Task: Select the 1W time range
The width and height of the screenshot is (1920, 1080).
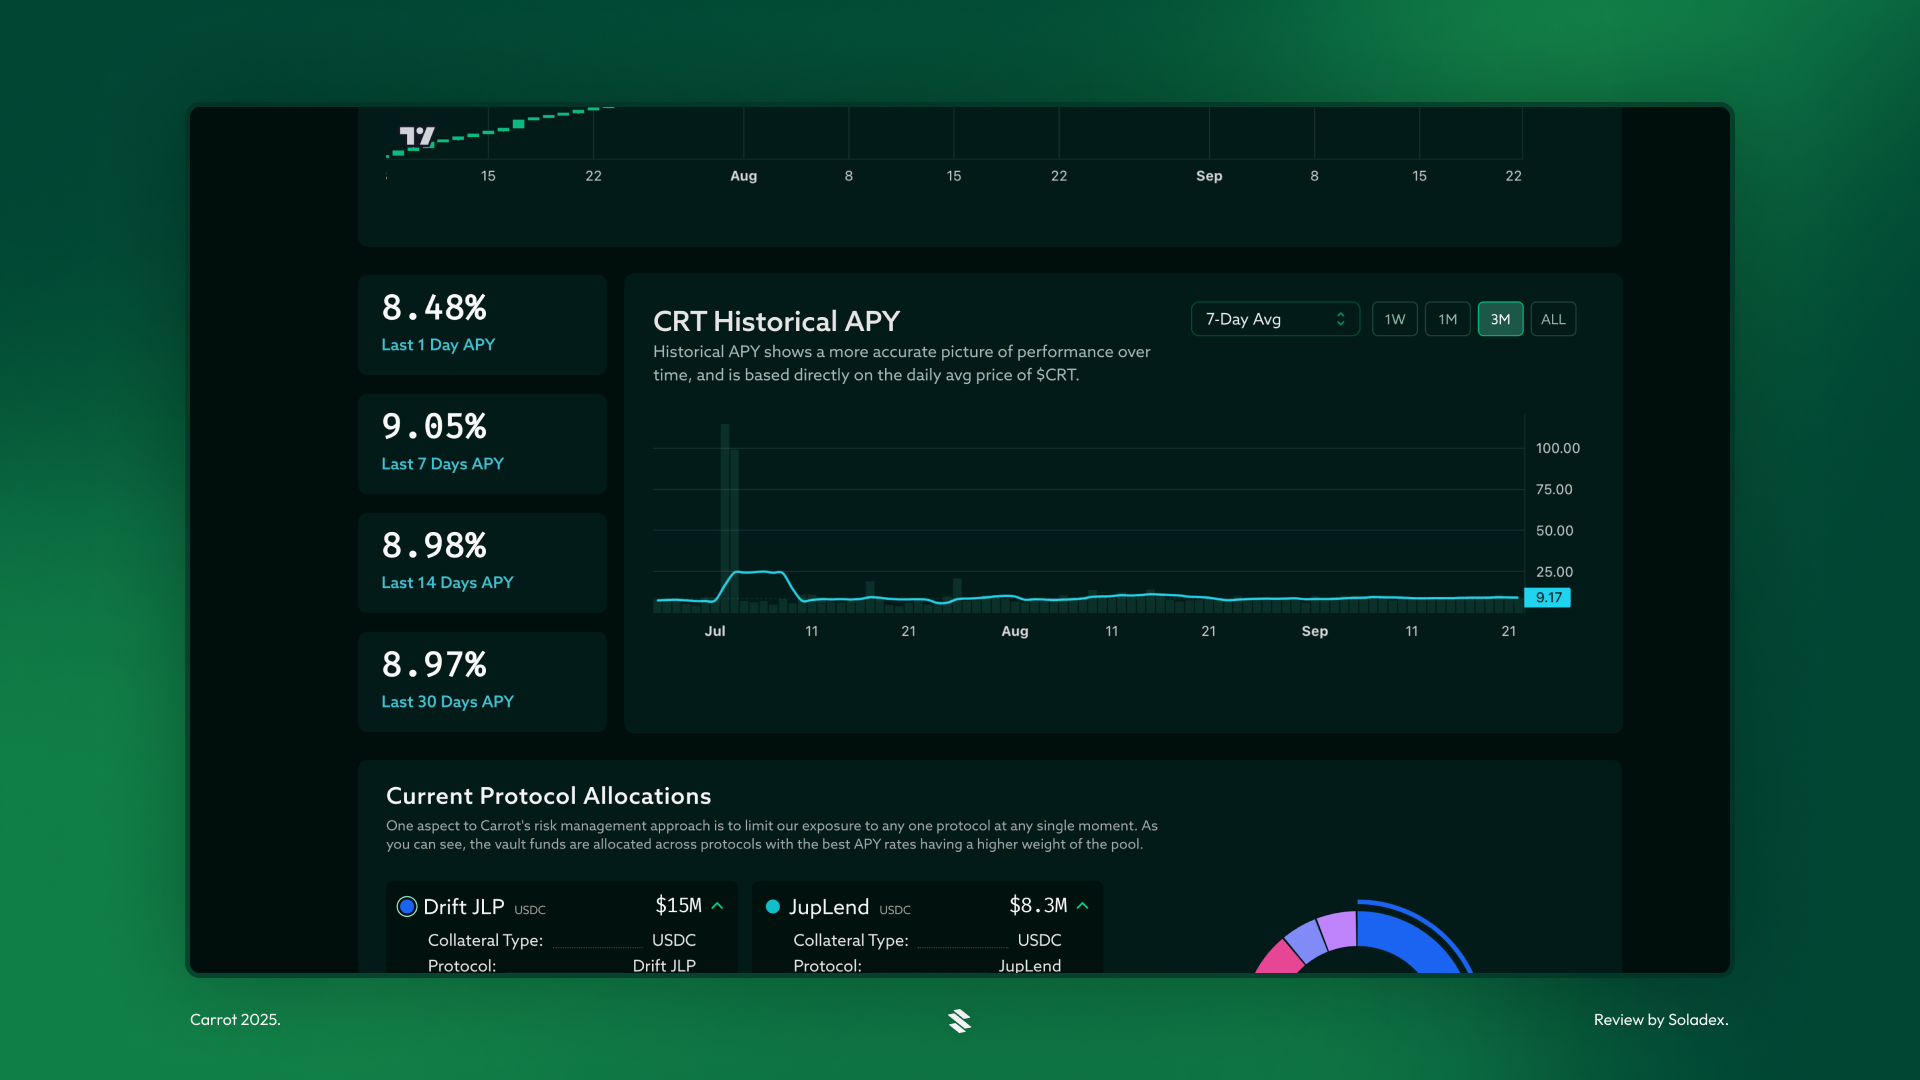Action: [1394, 319]
